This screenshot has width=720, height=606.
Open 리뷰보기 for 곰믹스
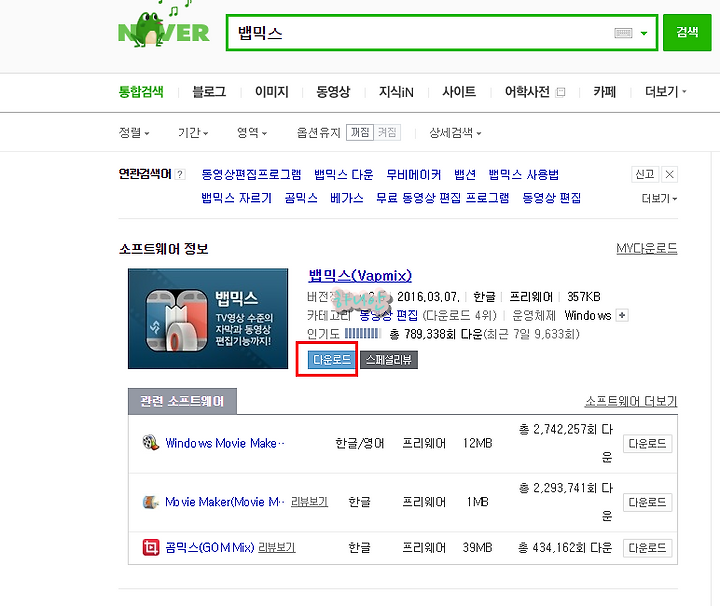277,547
